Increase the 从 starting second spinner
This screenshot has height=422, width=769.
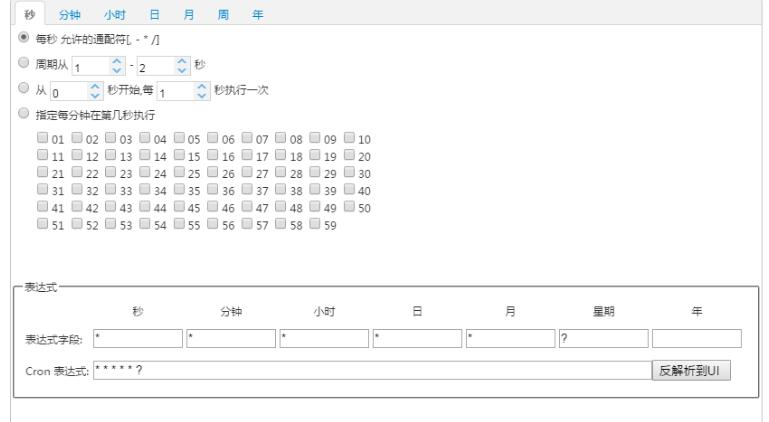[95, 87]
